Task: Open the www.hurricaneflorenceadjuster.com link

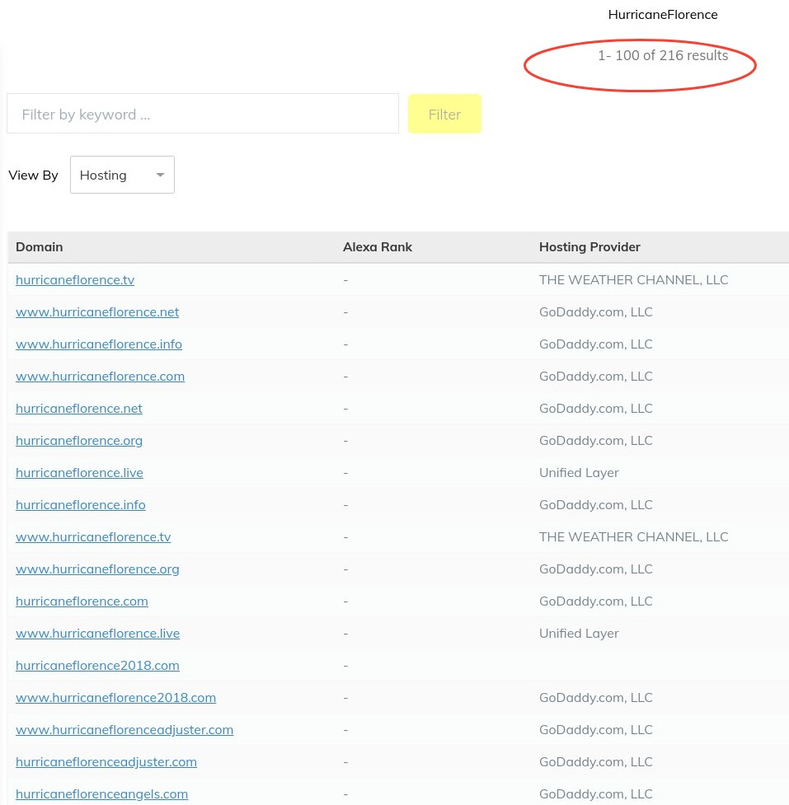Action: [124, 730]
